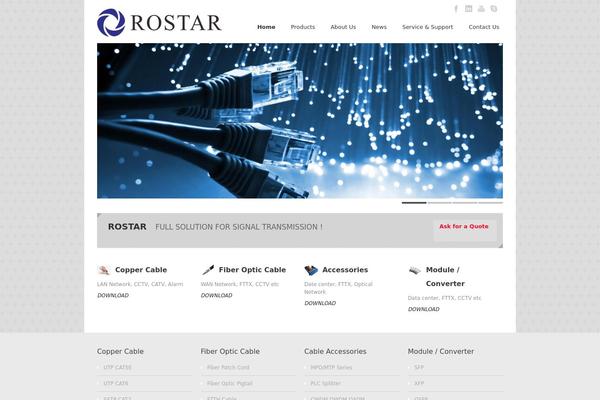Click DOWNLOAD under Fiber Optic Cable
This screenshot has width=600, height=400.
pyautogui.click(x=217, y=296)
